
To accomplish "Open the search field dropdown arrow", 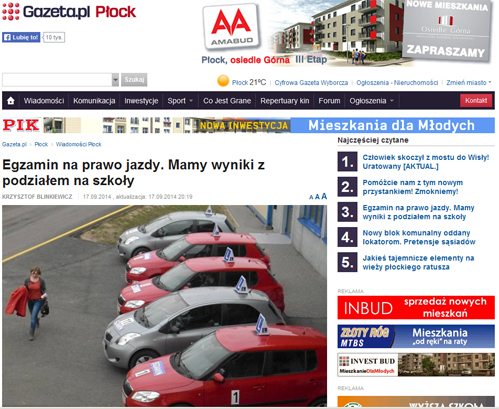I will (115, 80).
